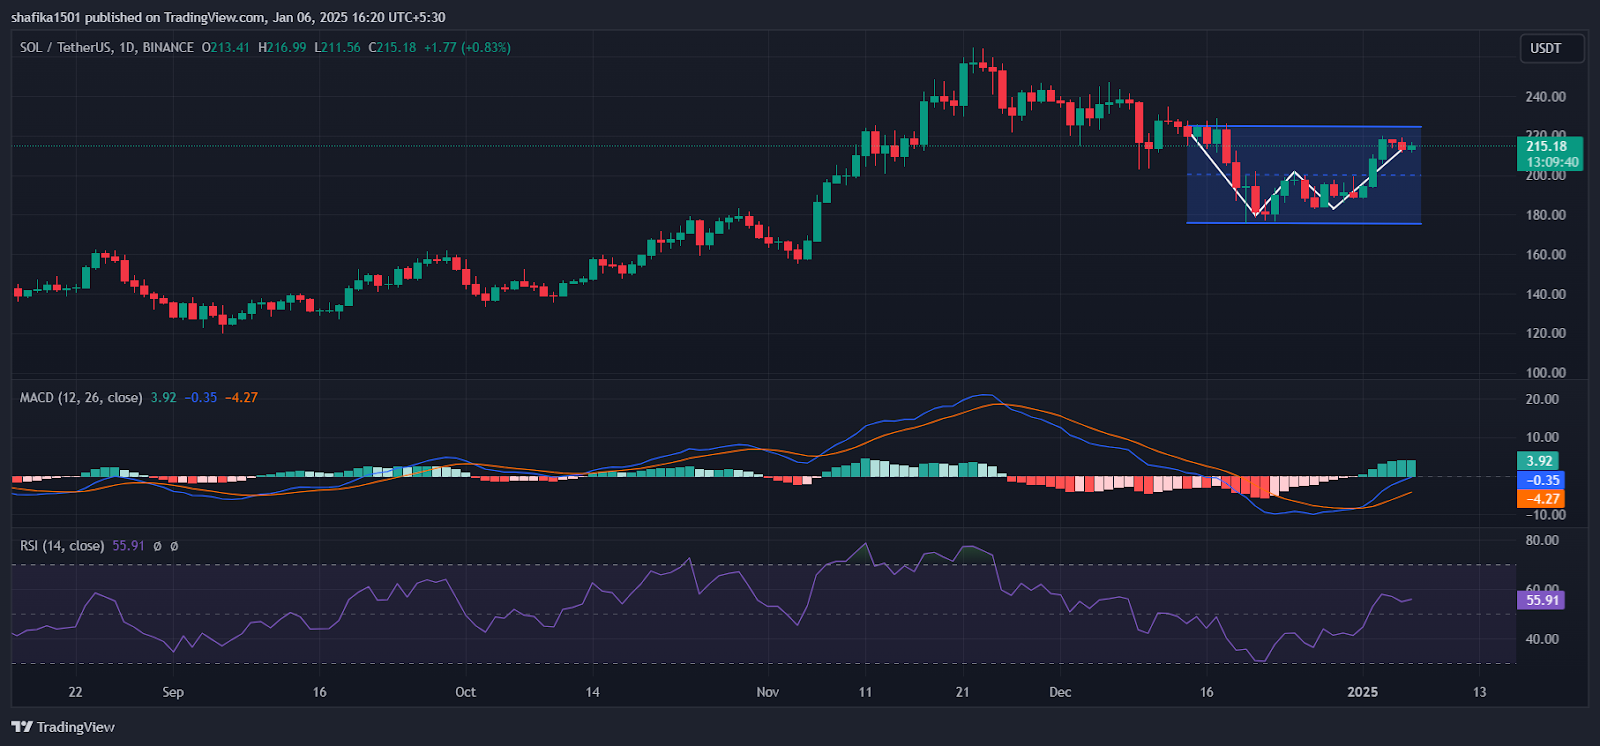Click the Dec label on time axis
The image size is (1600, 746).
(1060, 692)
